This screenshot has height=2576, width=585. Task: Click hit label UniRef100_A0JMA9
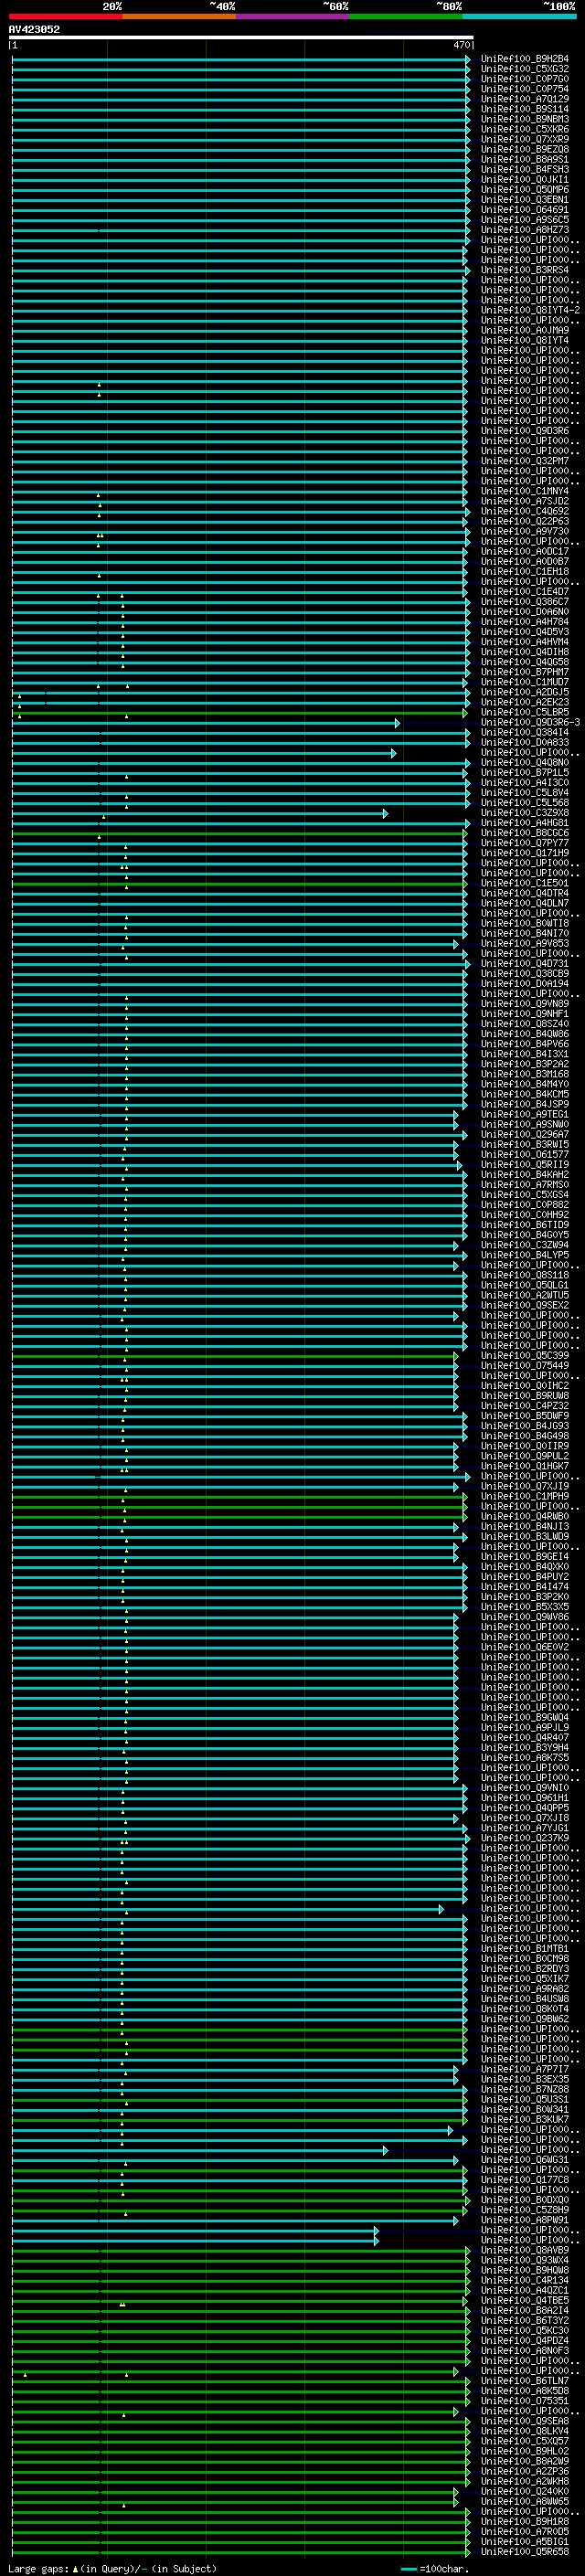point(525,330)
